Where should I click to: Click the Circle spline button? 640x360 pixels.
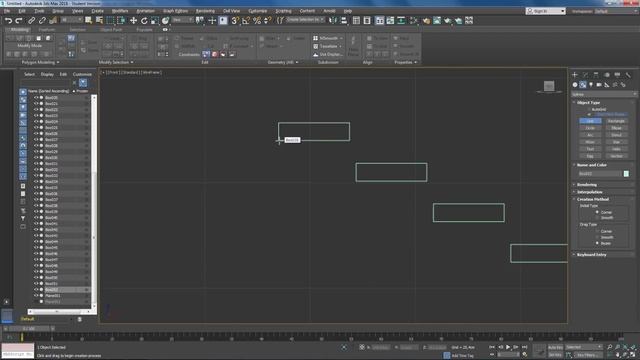click(x=590, y=128)
